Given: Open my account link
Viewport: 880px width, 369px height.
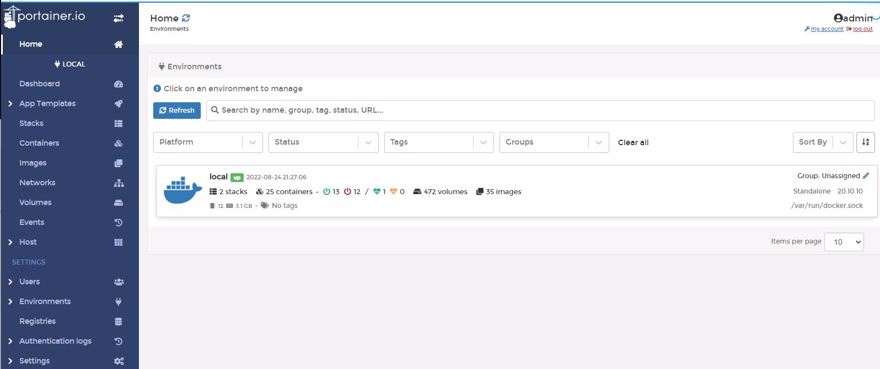Looking at the screenshot, I should coord(827,29).
